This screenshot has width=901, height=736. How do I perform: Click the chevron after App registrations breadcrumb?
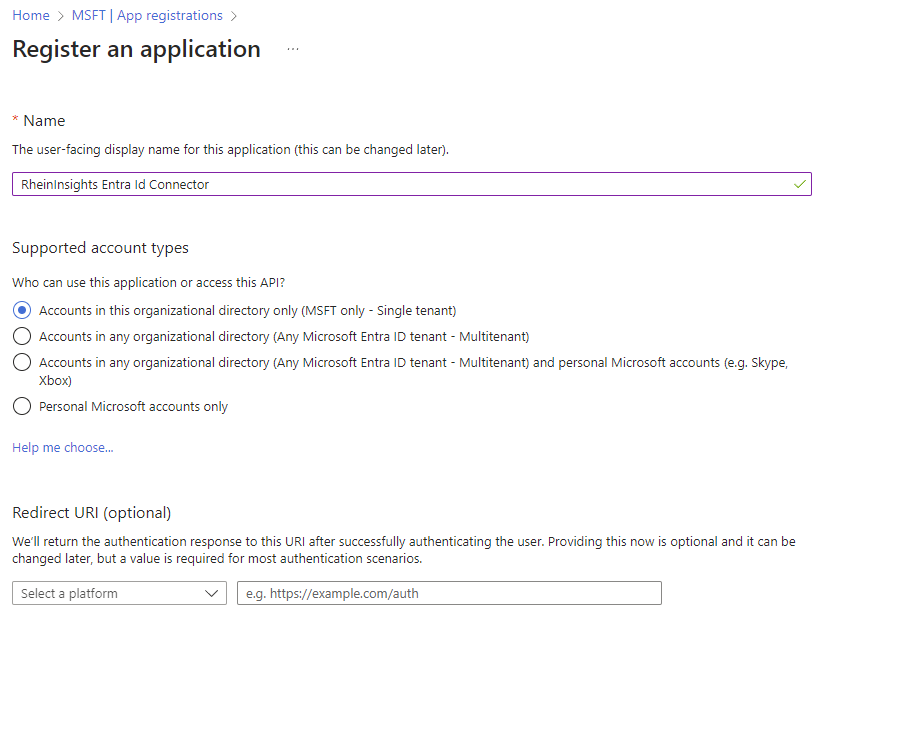(x=234, y=16)
